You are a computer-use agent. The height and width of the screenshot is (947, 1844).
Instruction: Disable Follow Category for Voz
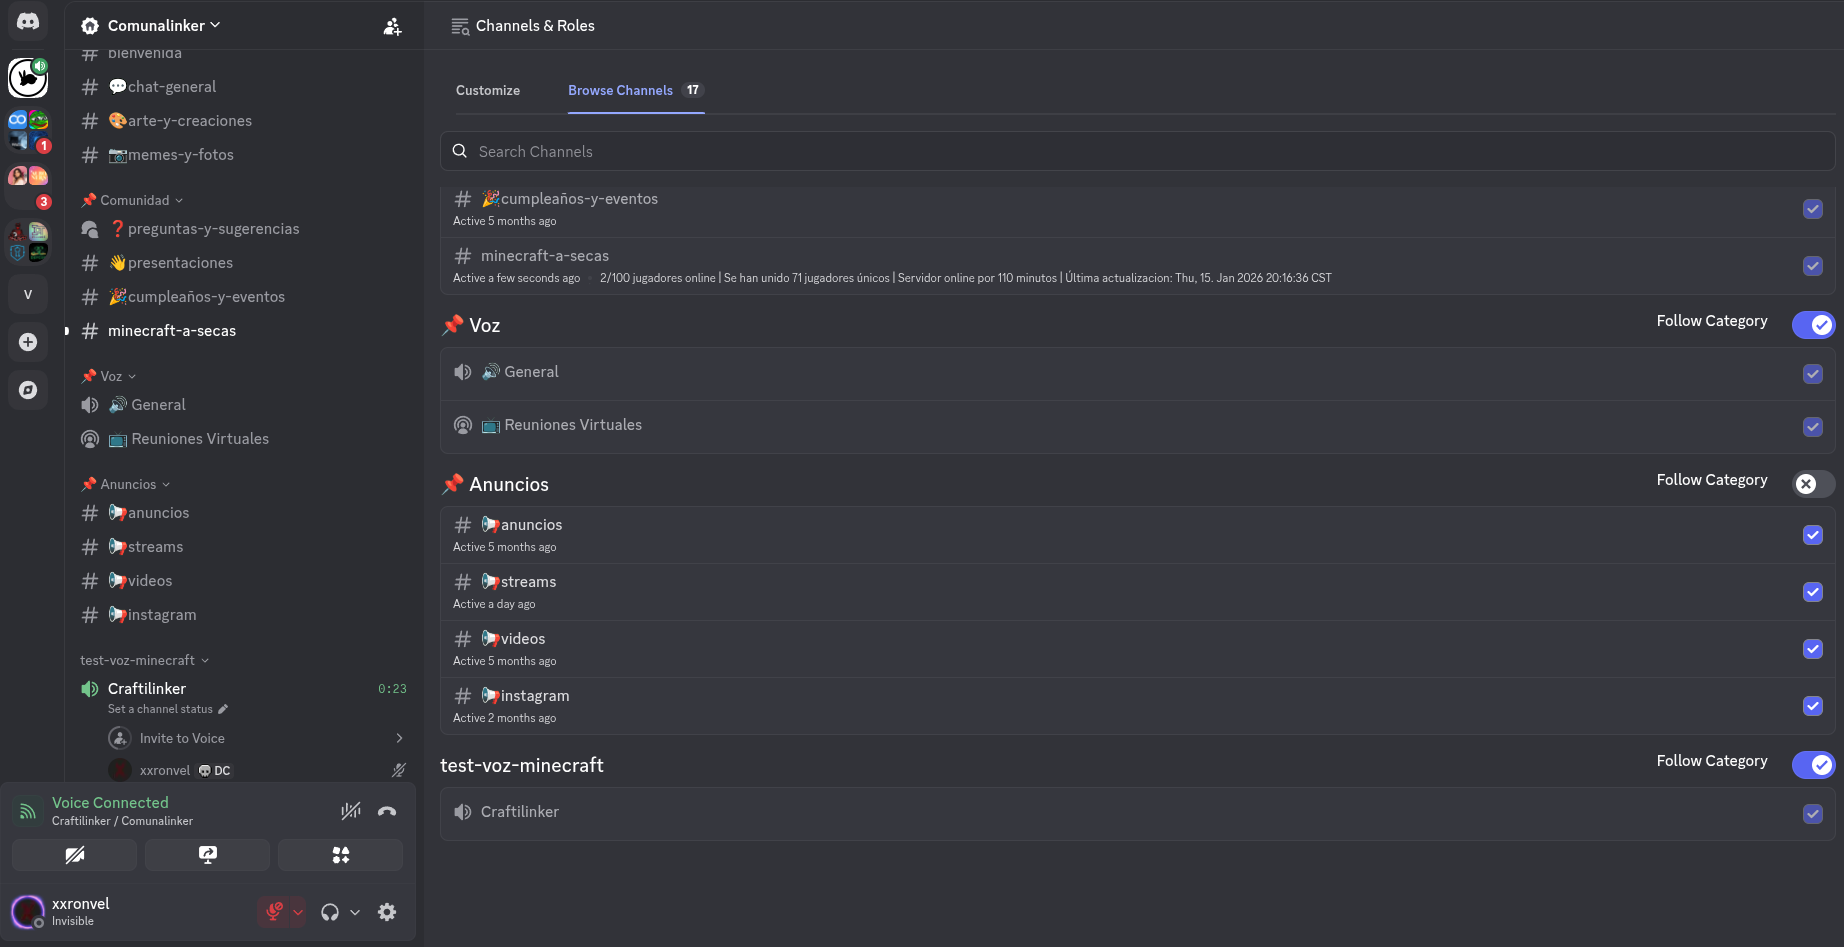click(1814, 325)
